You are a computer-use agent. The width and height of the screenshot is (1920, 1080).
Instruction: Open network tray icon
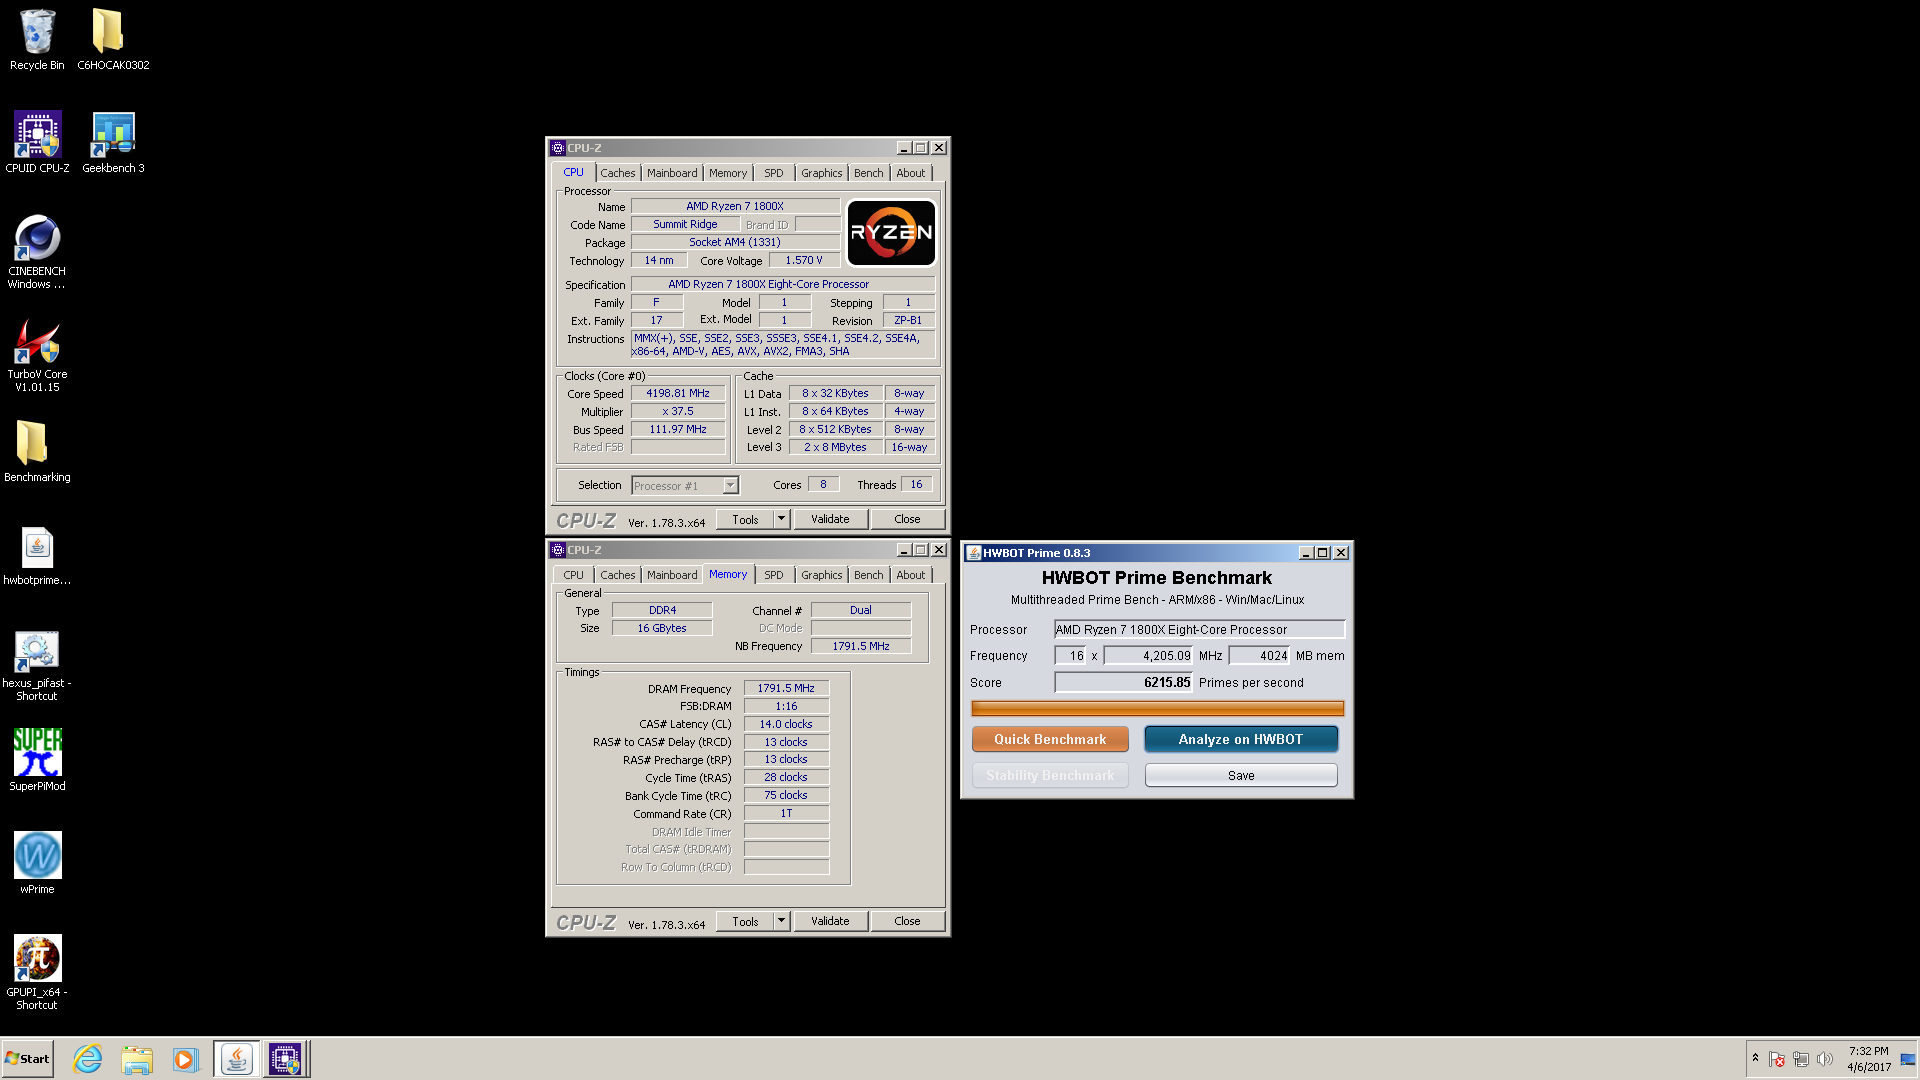coord(1801,1059)
